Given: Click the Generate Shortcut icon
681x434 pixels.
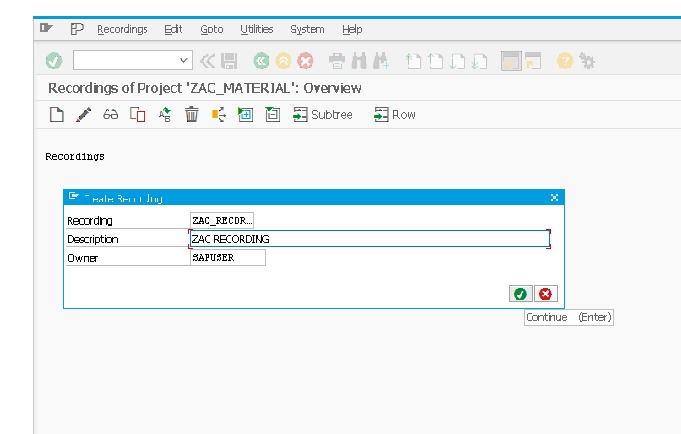Looking at the screenshot, I should 533,61.
